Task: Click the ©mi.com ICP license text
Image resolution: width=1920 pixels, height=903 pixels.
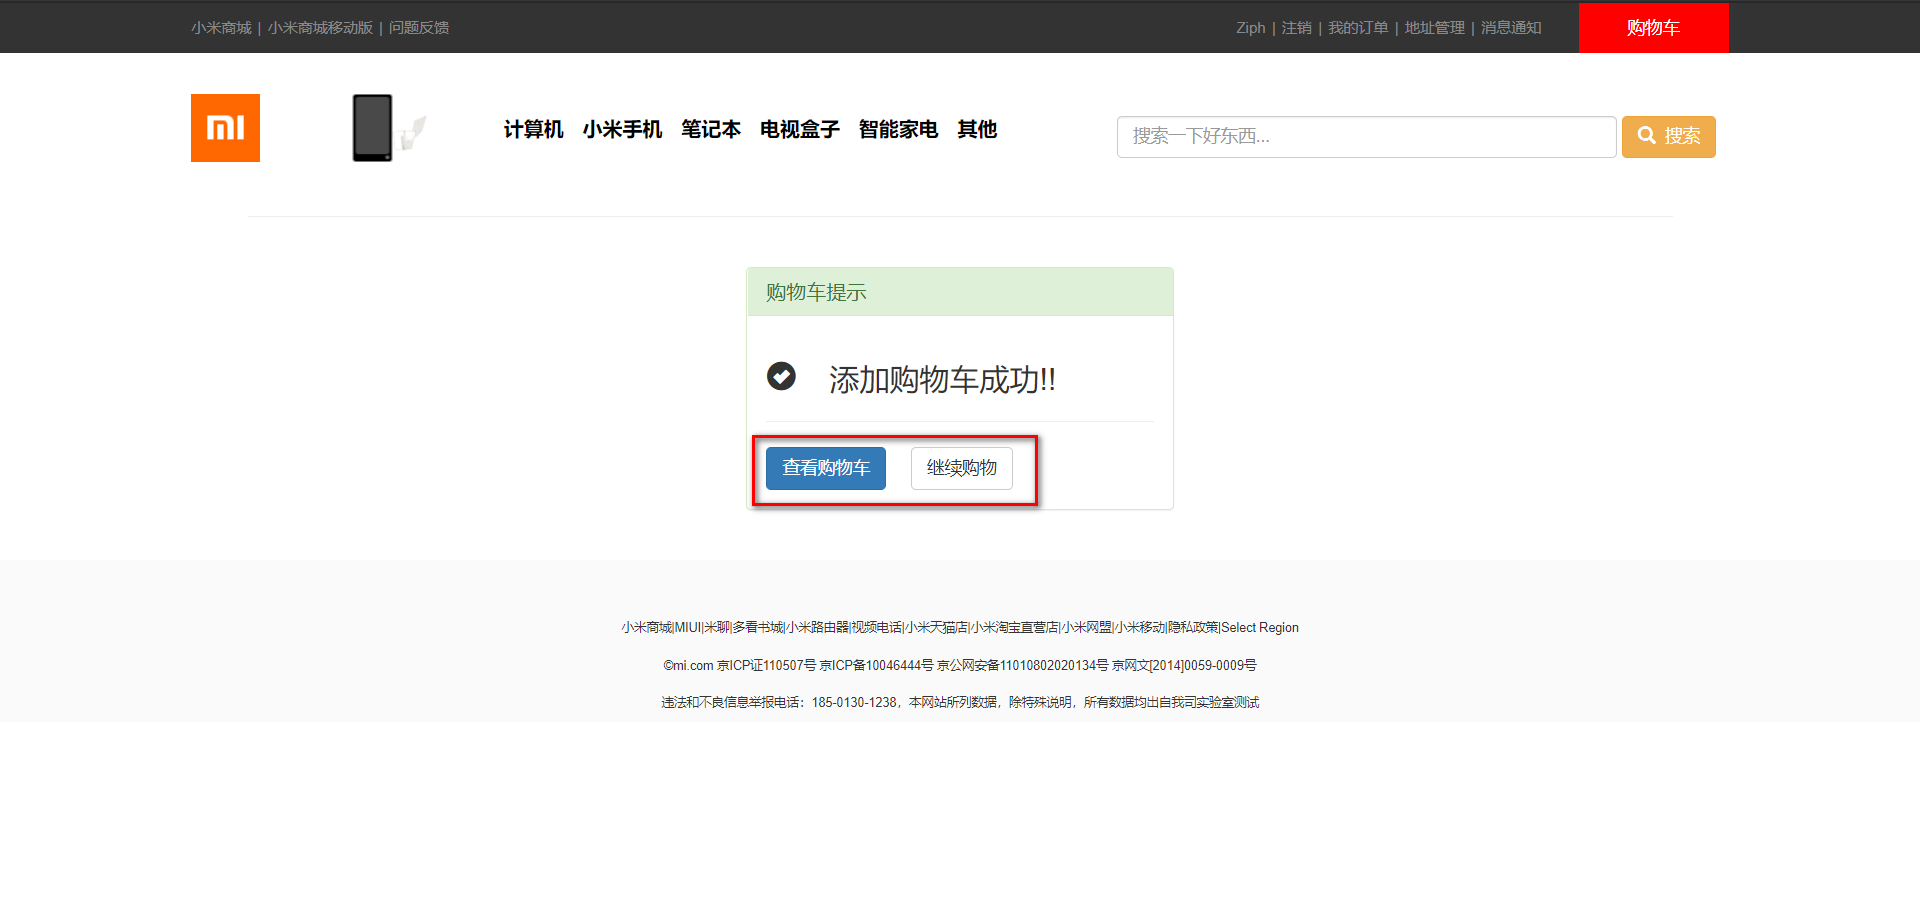Action: tap(960, 665)
